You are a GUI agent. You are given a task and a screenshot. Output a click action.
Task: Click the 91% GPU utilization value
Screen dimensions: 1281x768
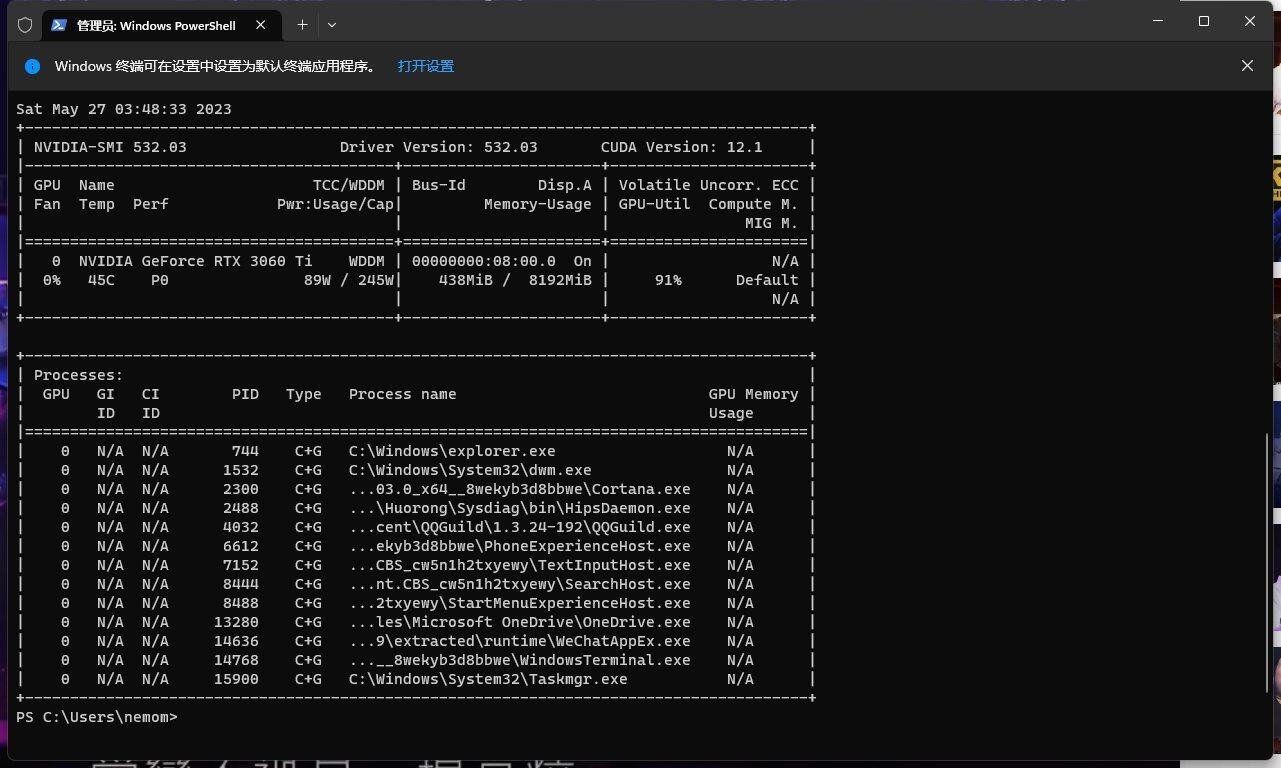click(668, 280)
